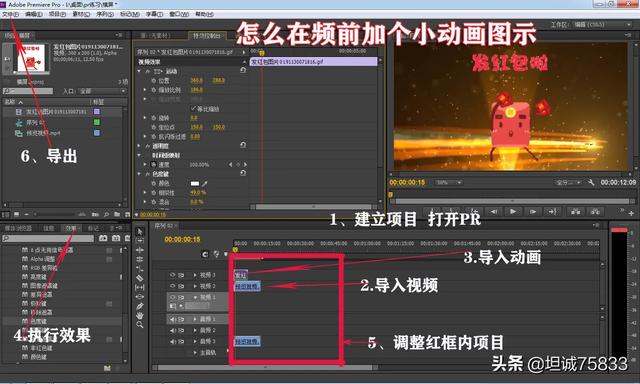
Task: Toggle the Video 3 track eye visibility
Action: [173, 275]
